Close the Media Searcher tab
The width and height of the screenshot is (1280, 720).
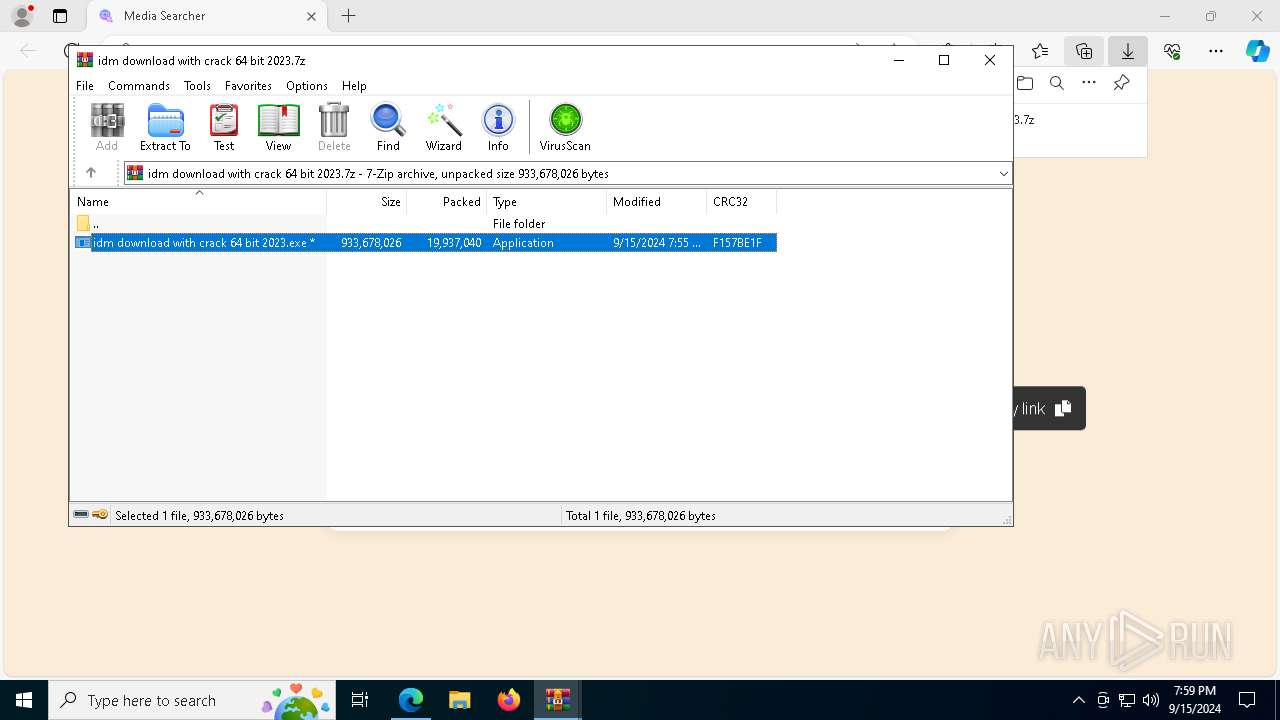coord(311,16)
